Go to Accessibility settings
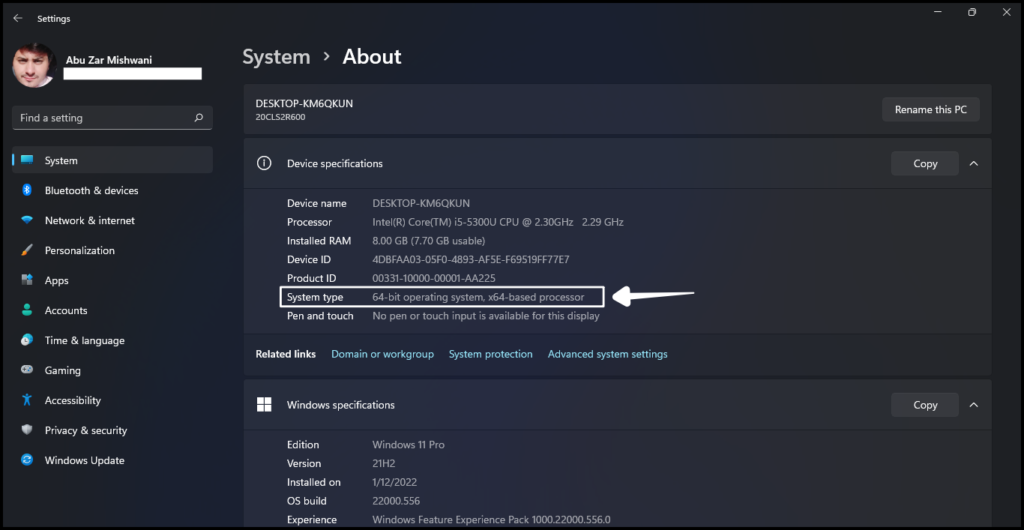 coord(112,400)
